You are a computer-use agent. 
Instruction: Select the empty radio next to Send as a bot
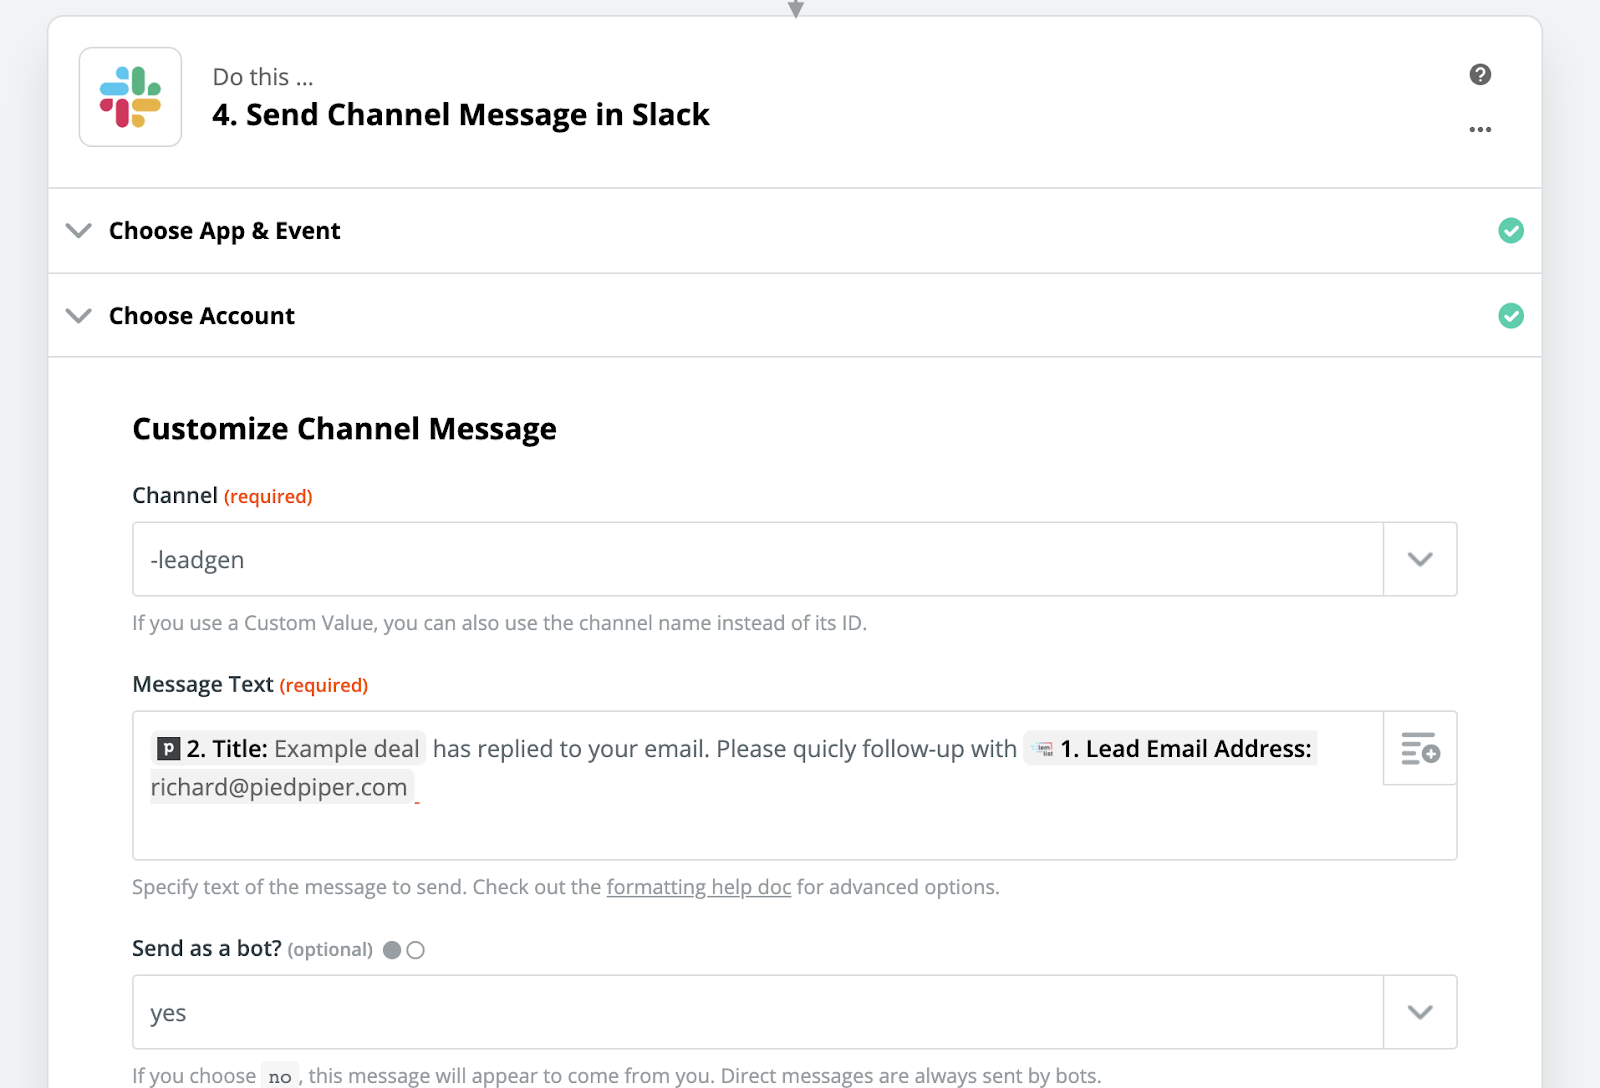click(416, 950)
